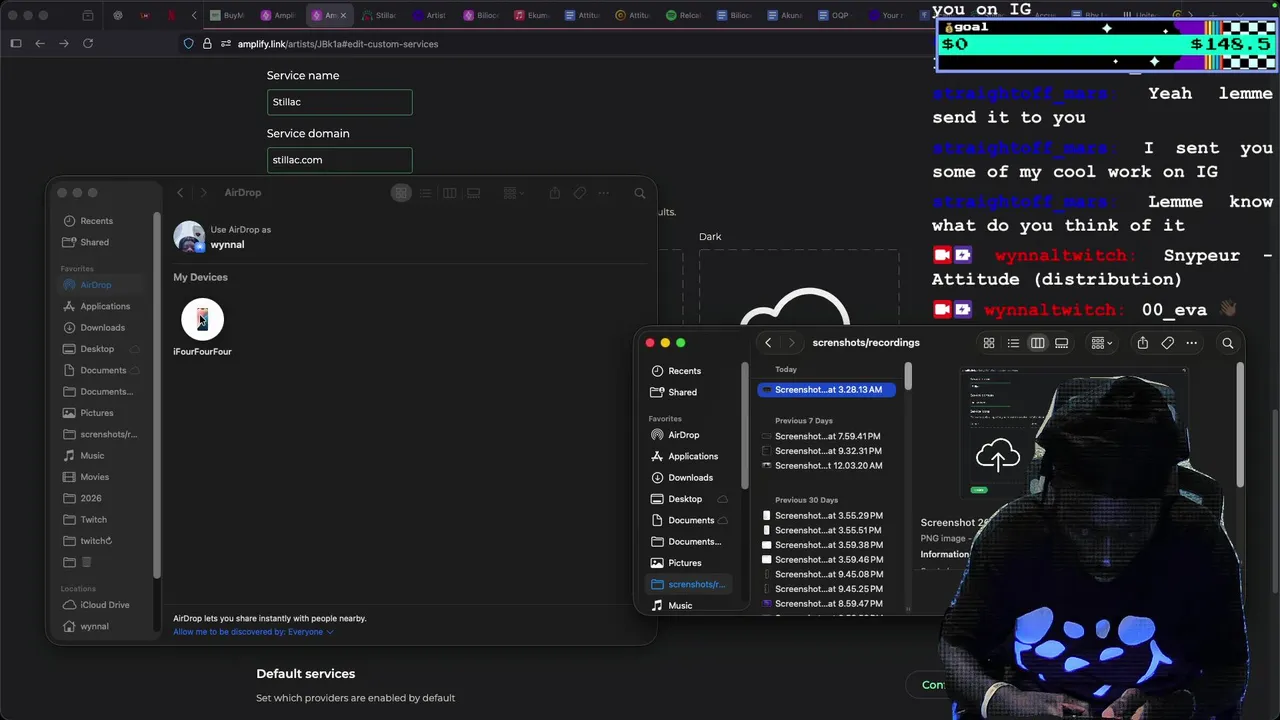Image resolution: width=1280 pixels, height=720 pixels.
Task: Select Screenshot...t 12.03.20 AM file
Action: [826, 466]
